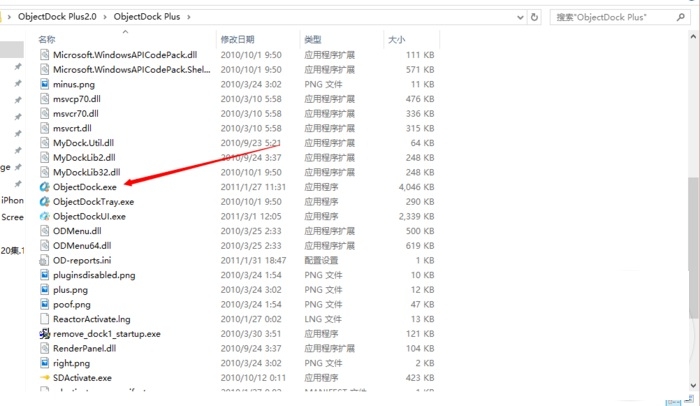700x406 pixels.
Task: Select the ObjectDockUI.exe file icon
Action: [44, 217]
